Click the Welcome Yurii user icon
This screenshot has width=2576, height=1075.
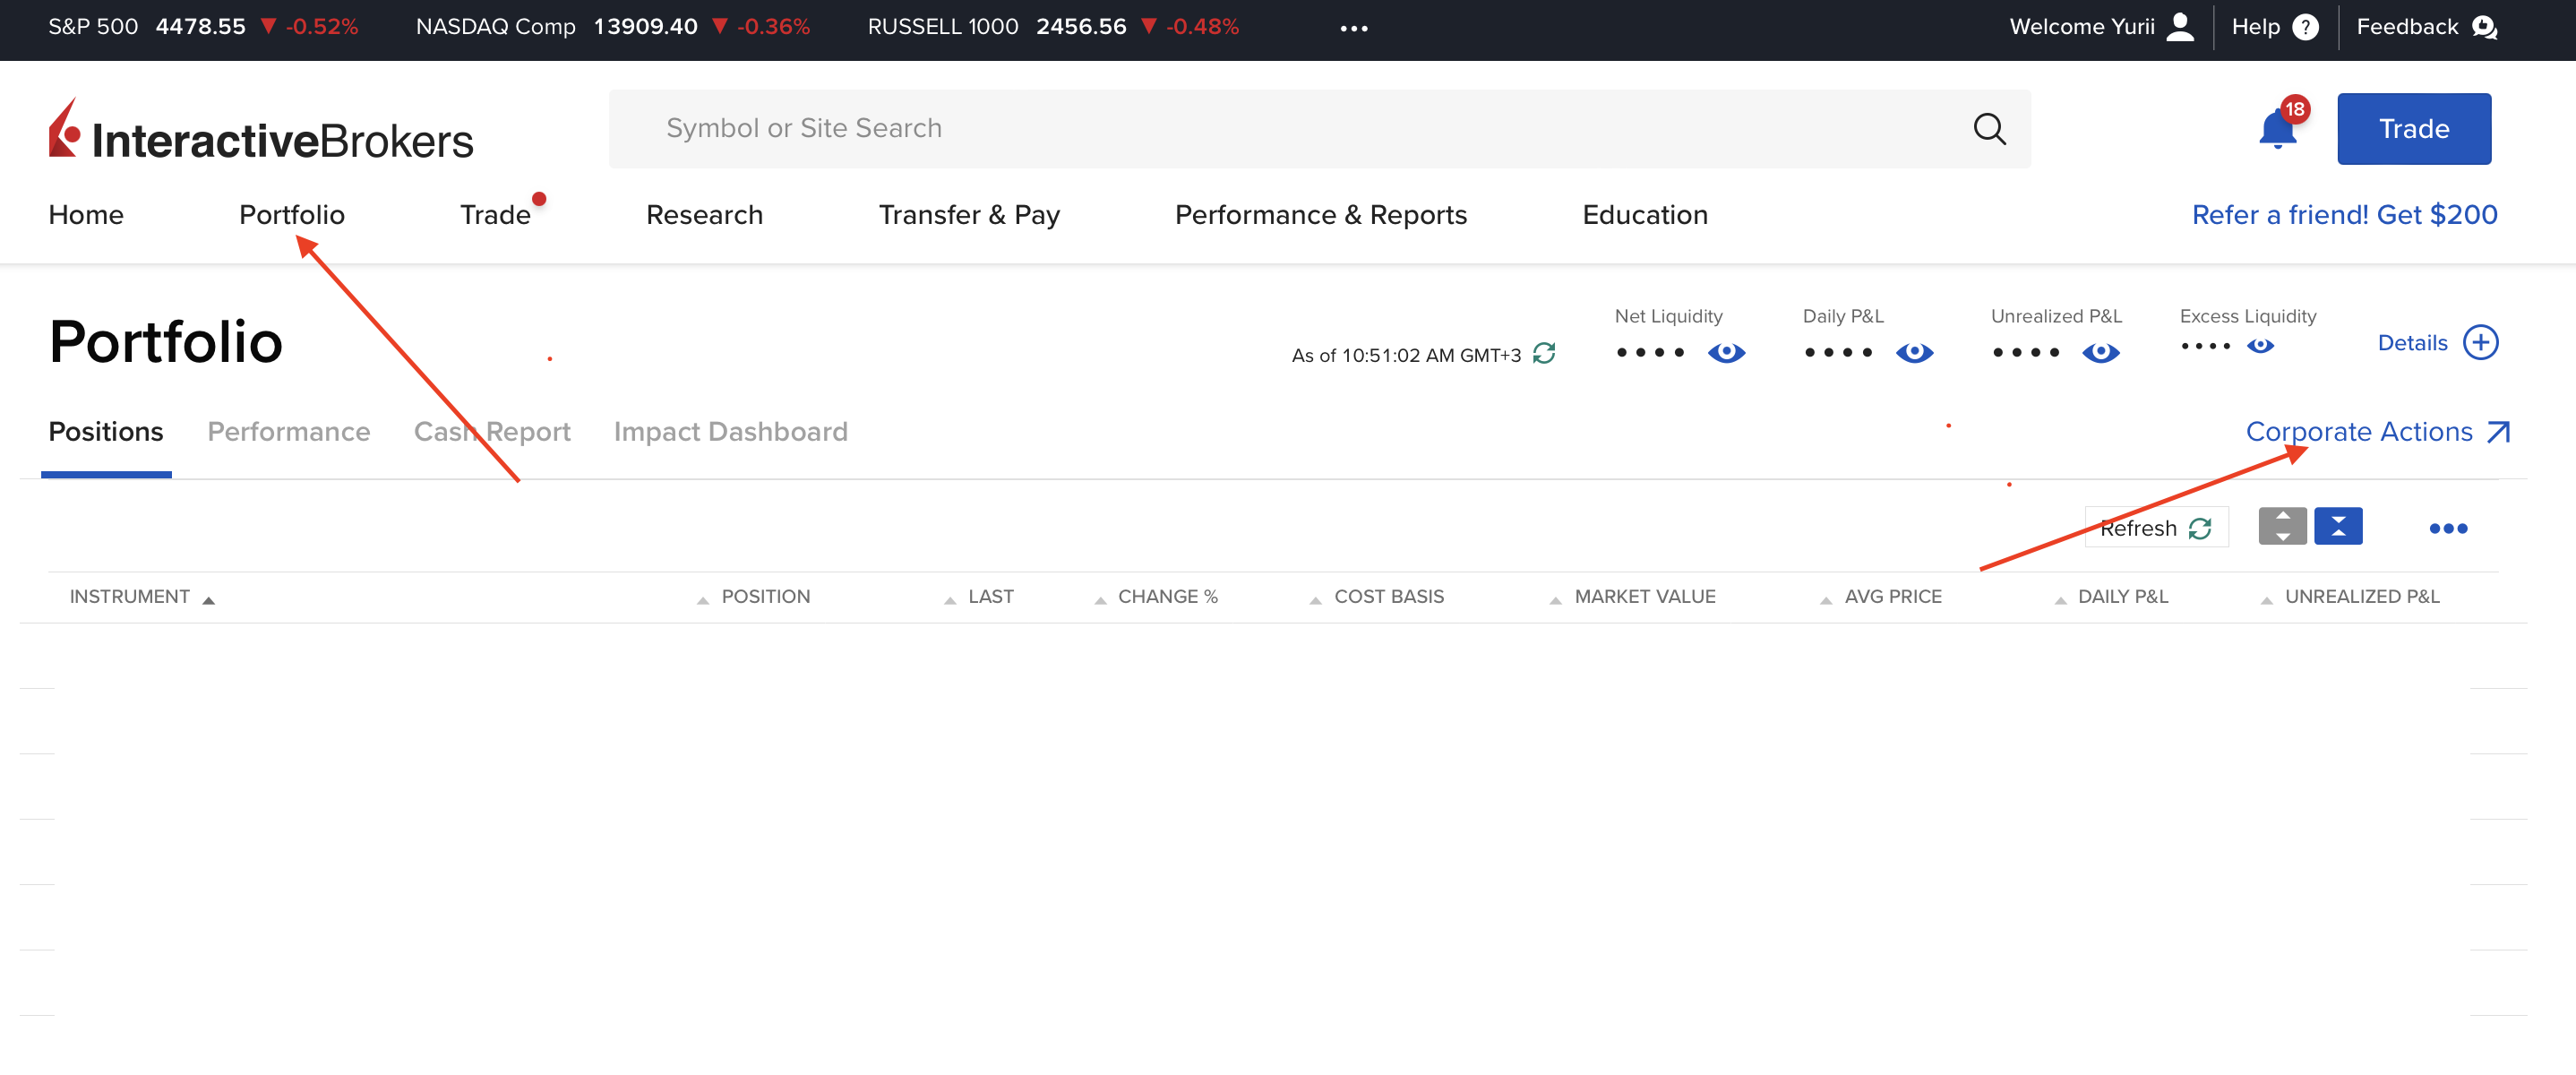(x=2180, y=27)
